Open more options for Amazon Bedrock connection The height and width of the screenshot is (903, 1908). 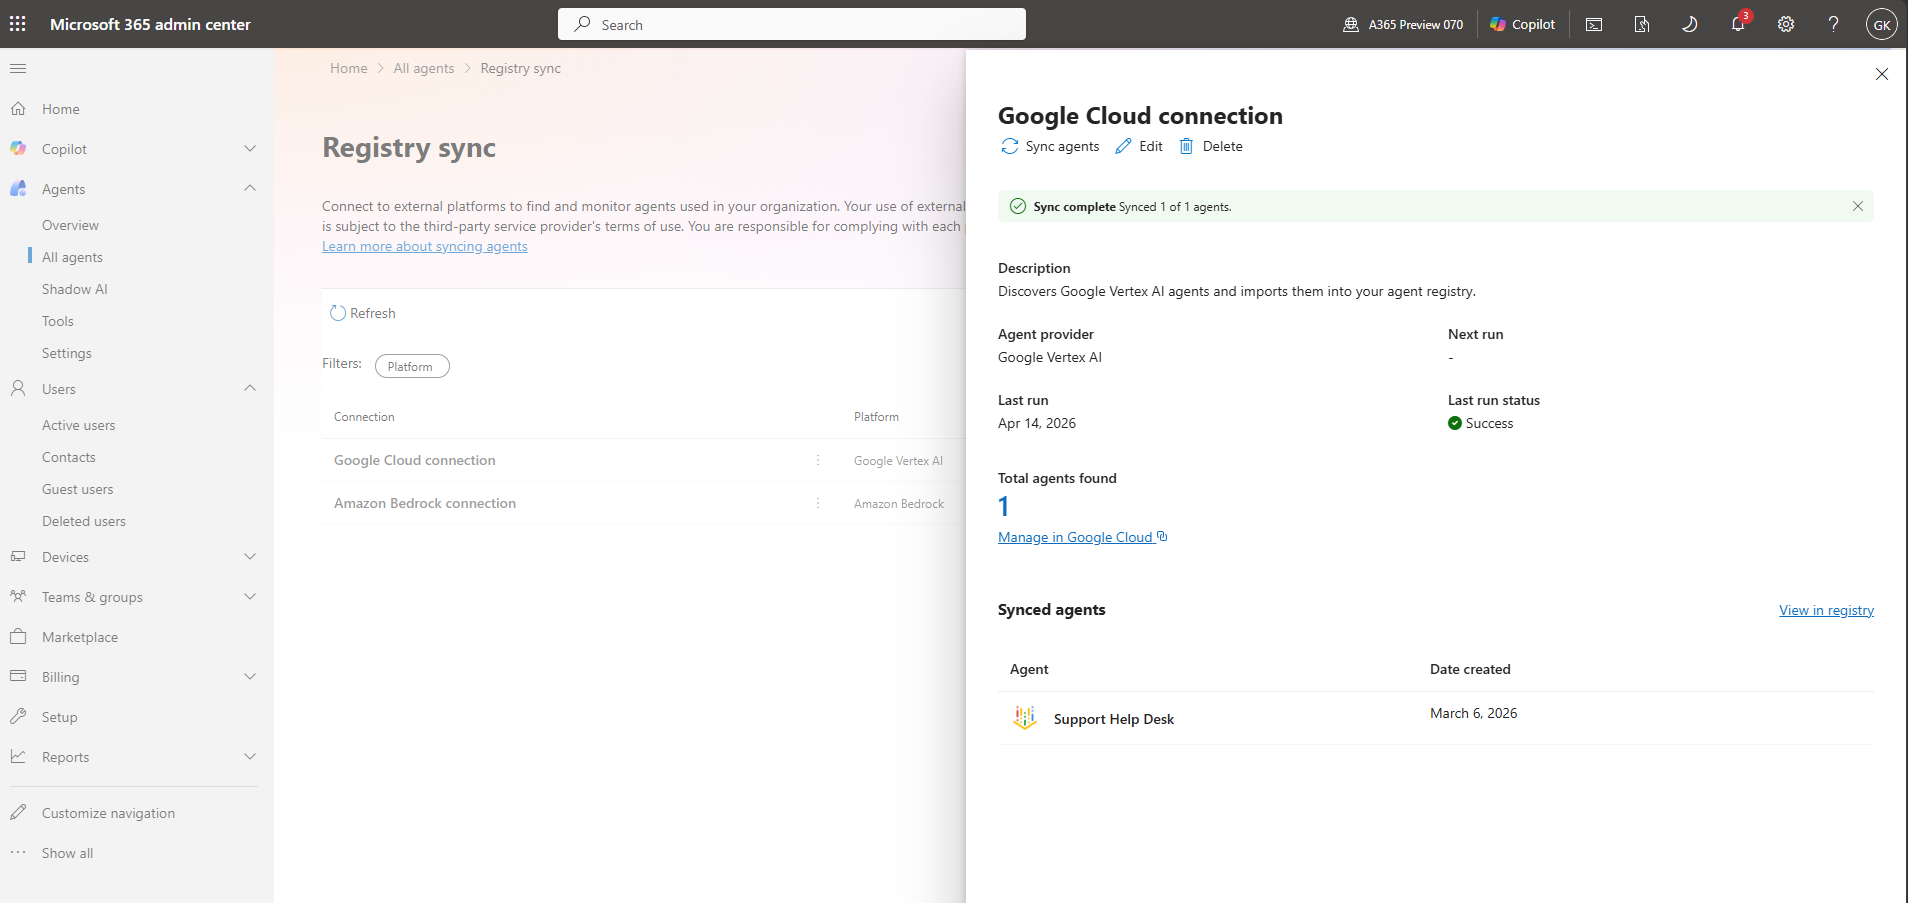coord(818,503)
